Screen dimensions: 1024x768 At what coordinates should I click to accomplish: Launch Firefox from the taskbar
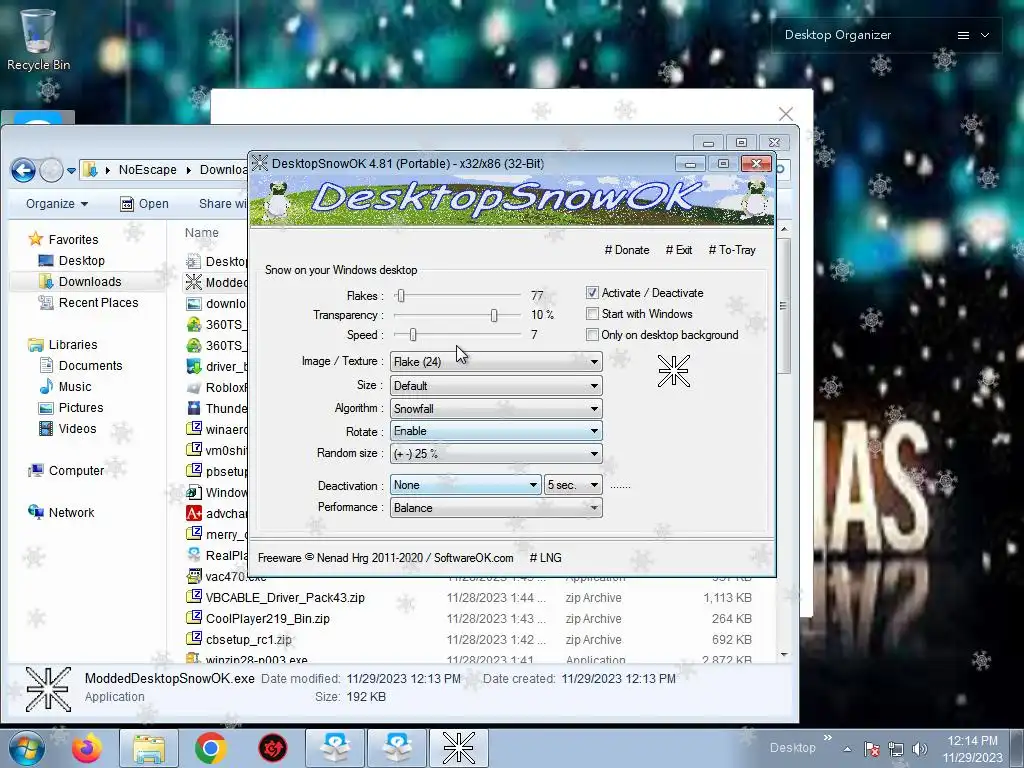(87, 748)
